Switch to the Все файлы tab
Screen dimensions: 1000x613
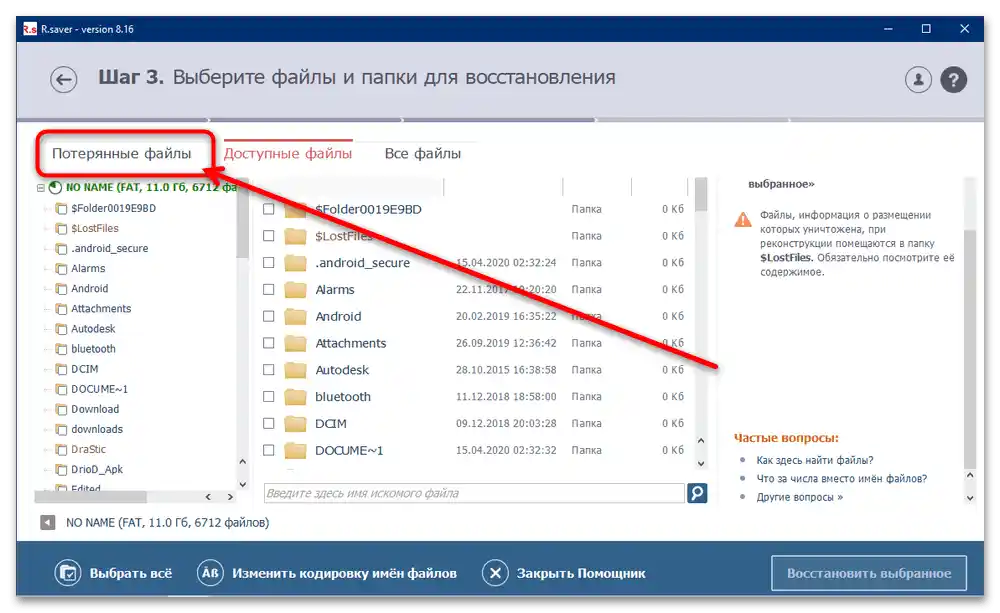pos(423,153)
